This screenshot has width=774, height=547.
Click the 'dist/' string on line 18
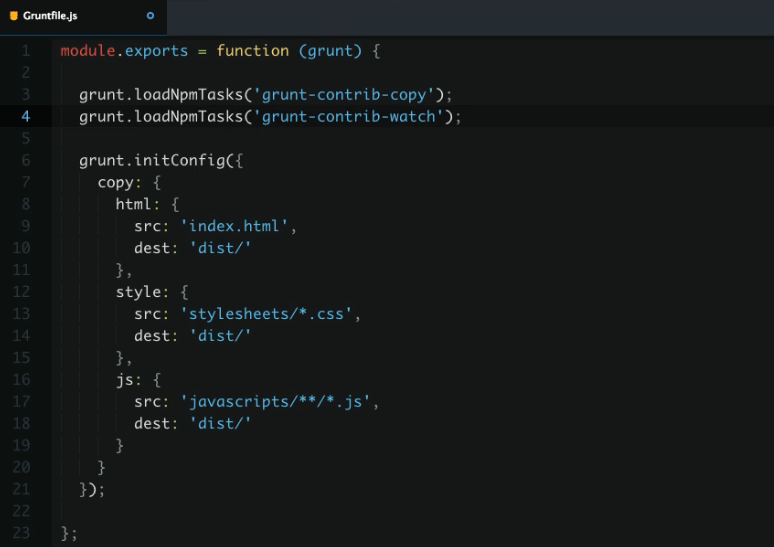click(x=221, y=424)
